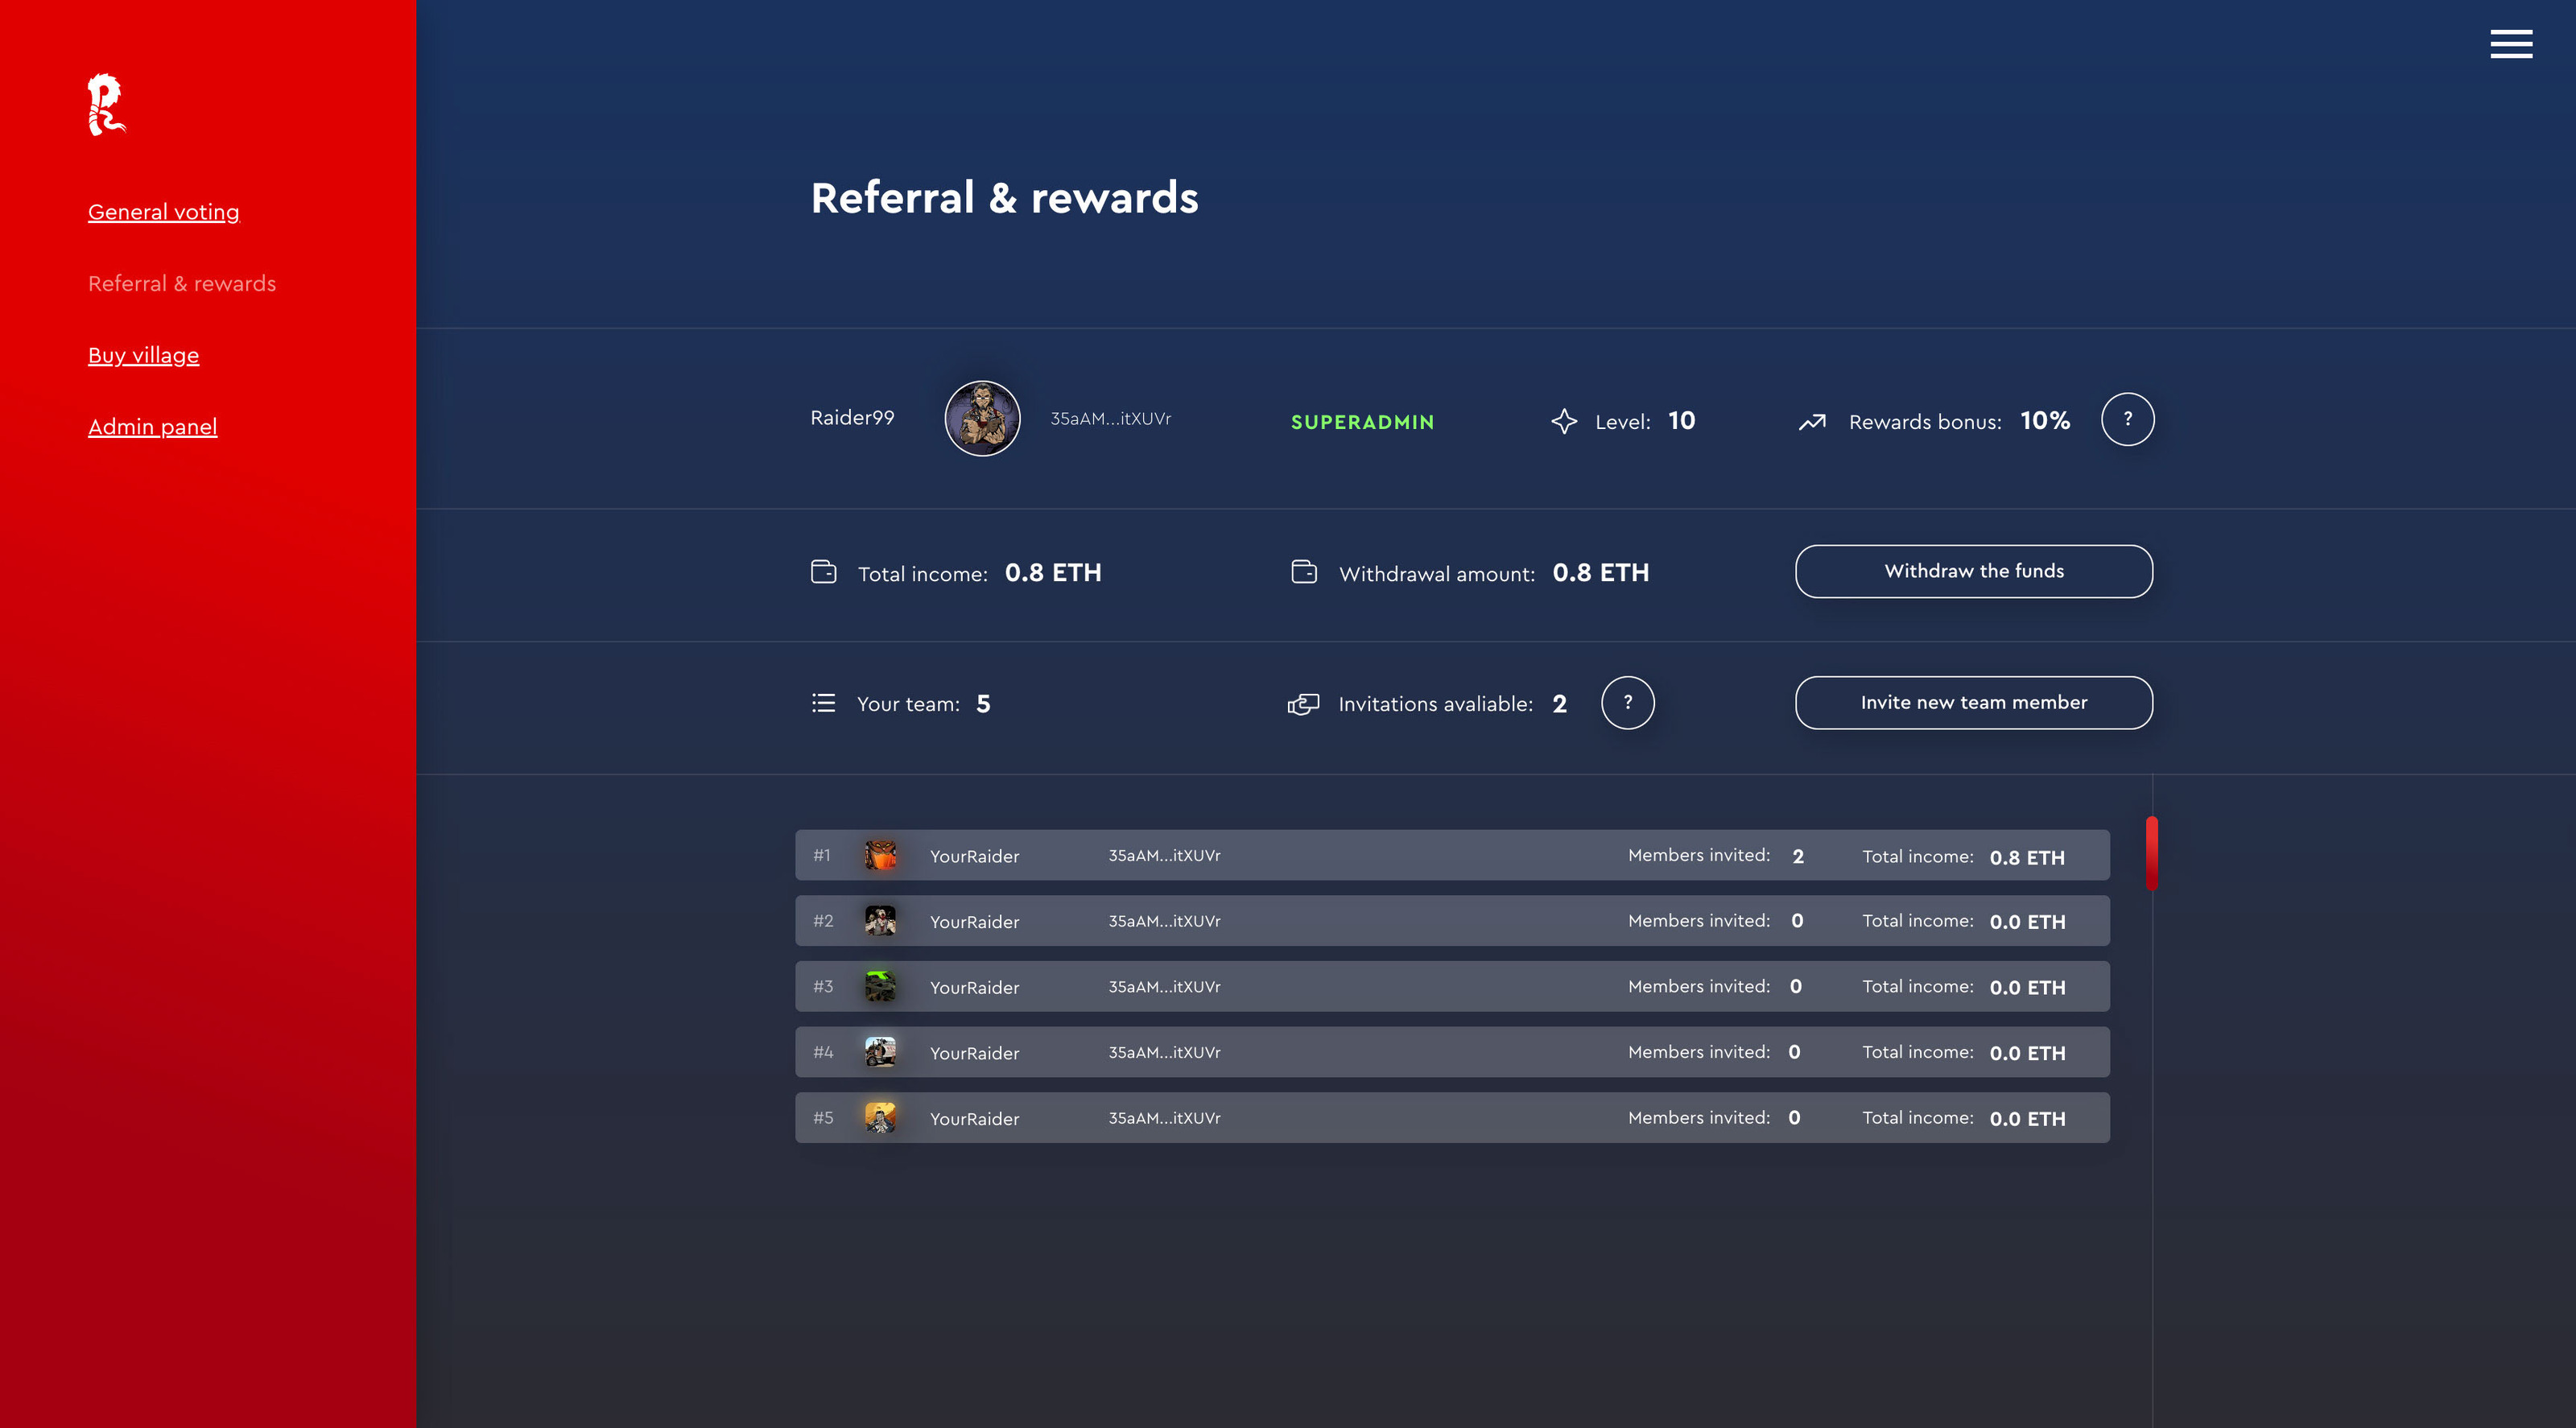Click the trend arrow icon beside Rewards bonus
2576x1428 pixels.
pyautogui.click(x=1812, y=422)
